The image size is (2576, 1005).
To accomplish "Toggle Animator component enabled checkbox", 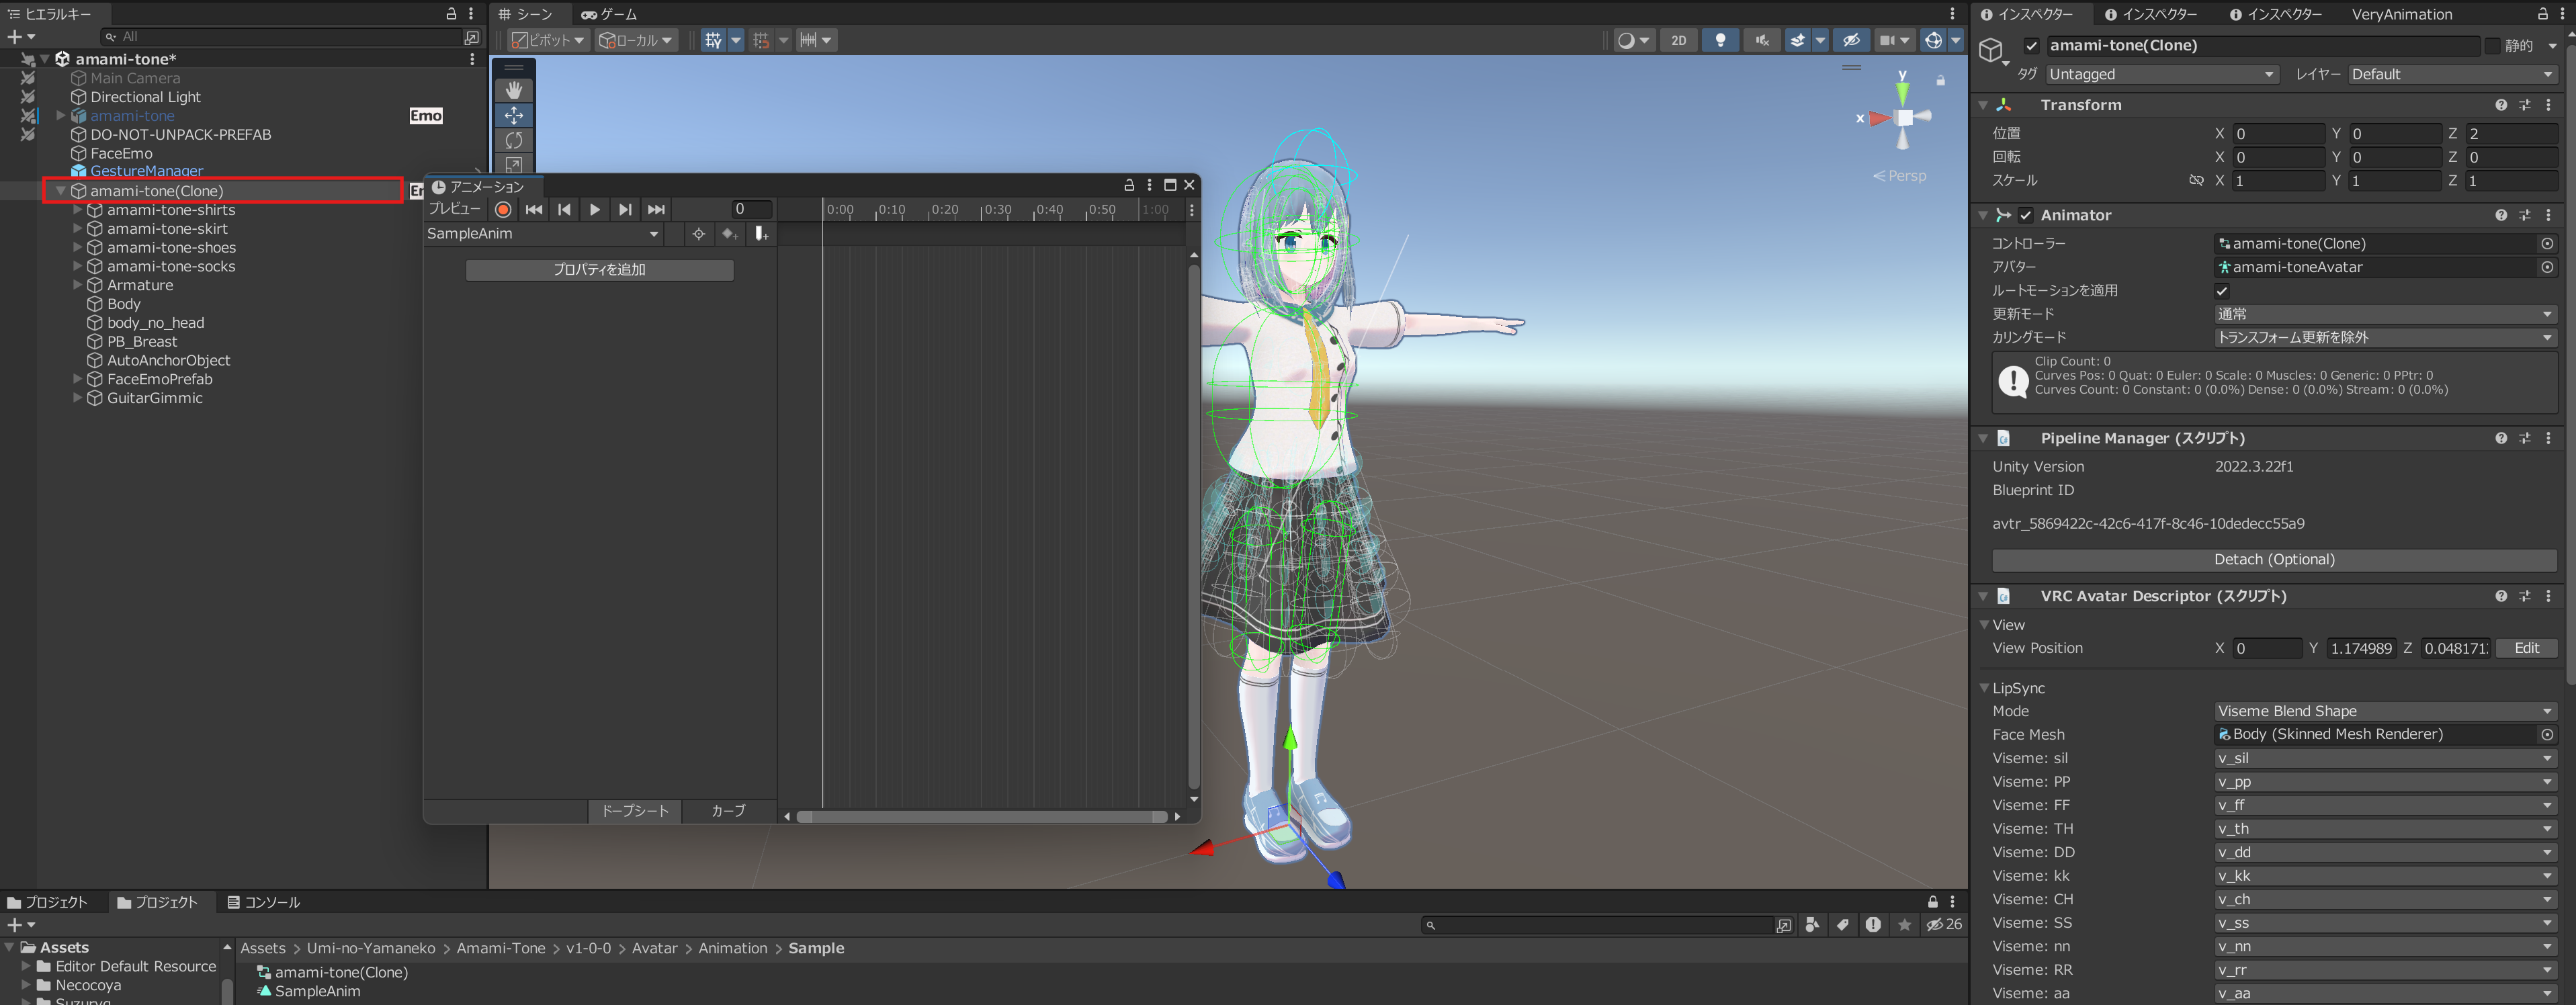I will click(x=2025, y=215).
